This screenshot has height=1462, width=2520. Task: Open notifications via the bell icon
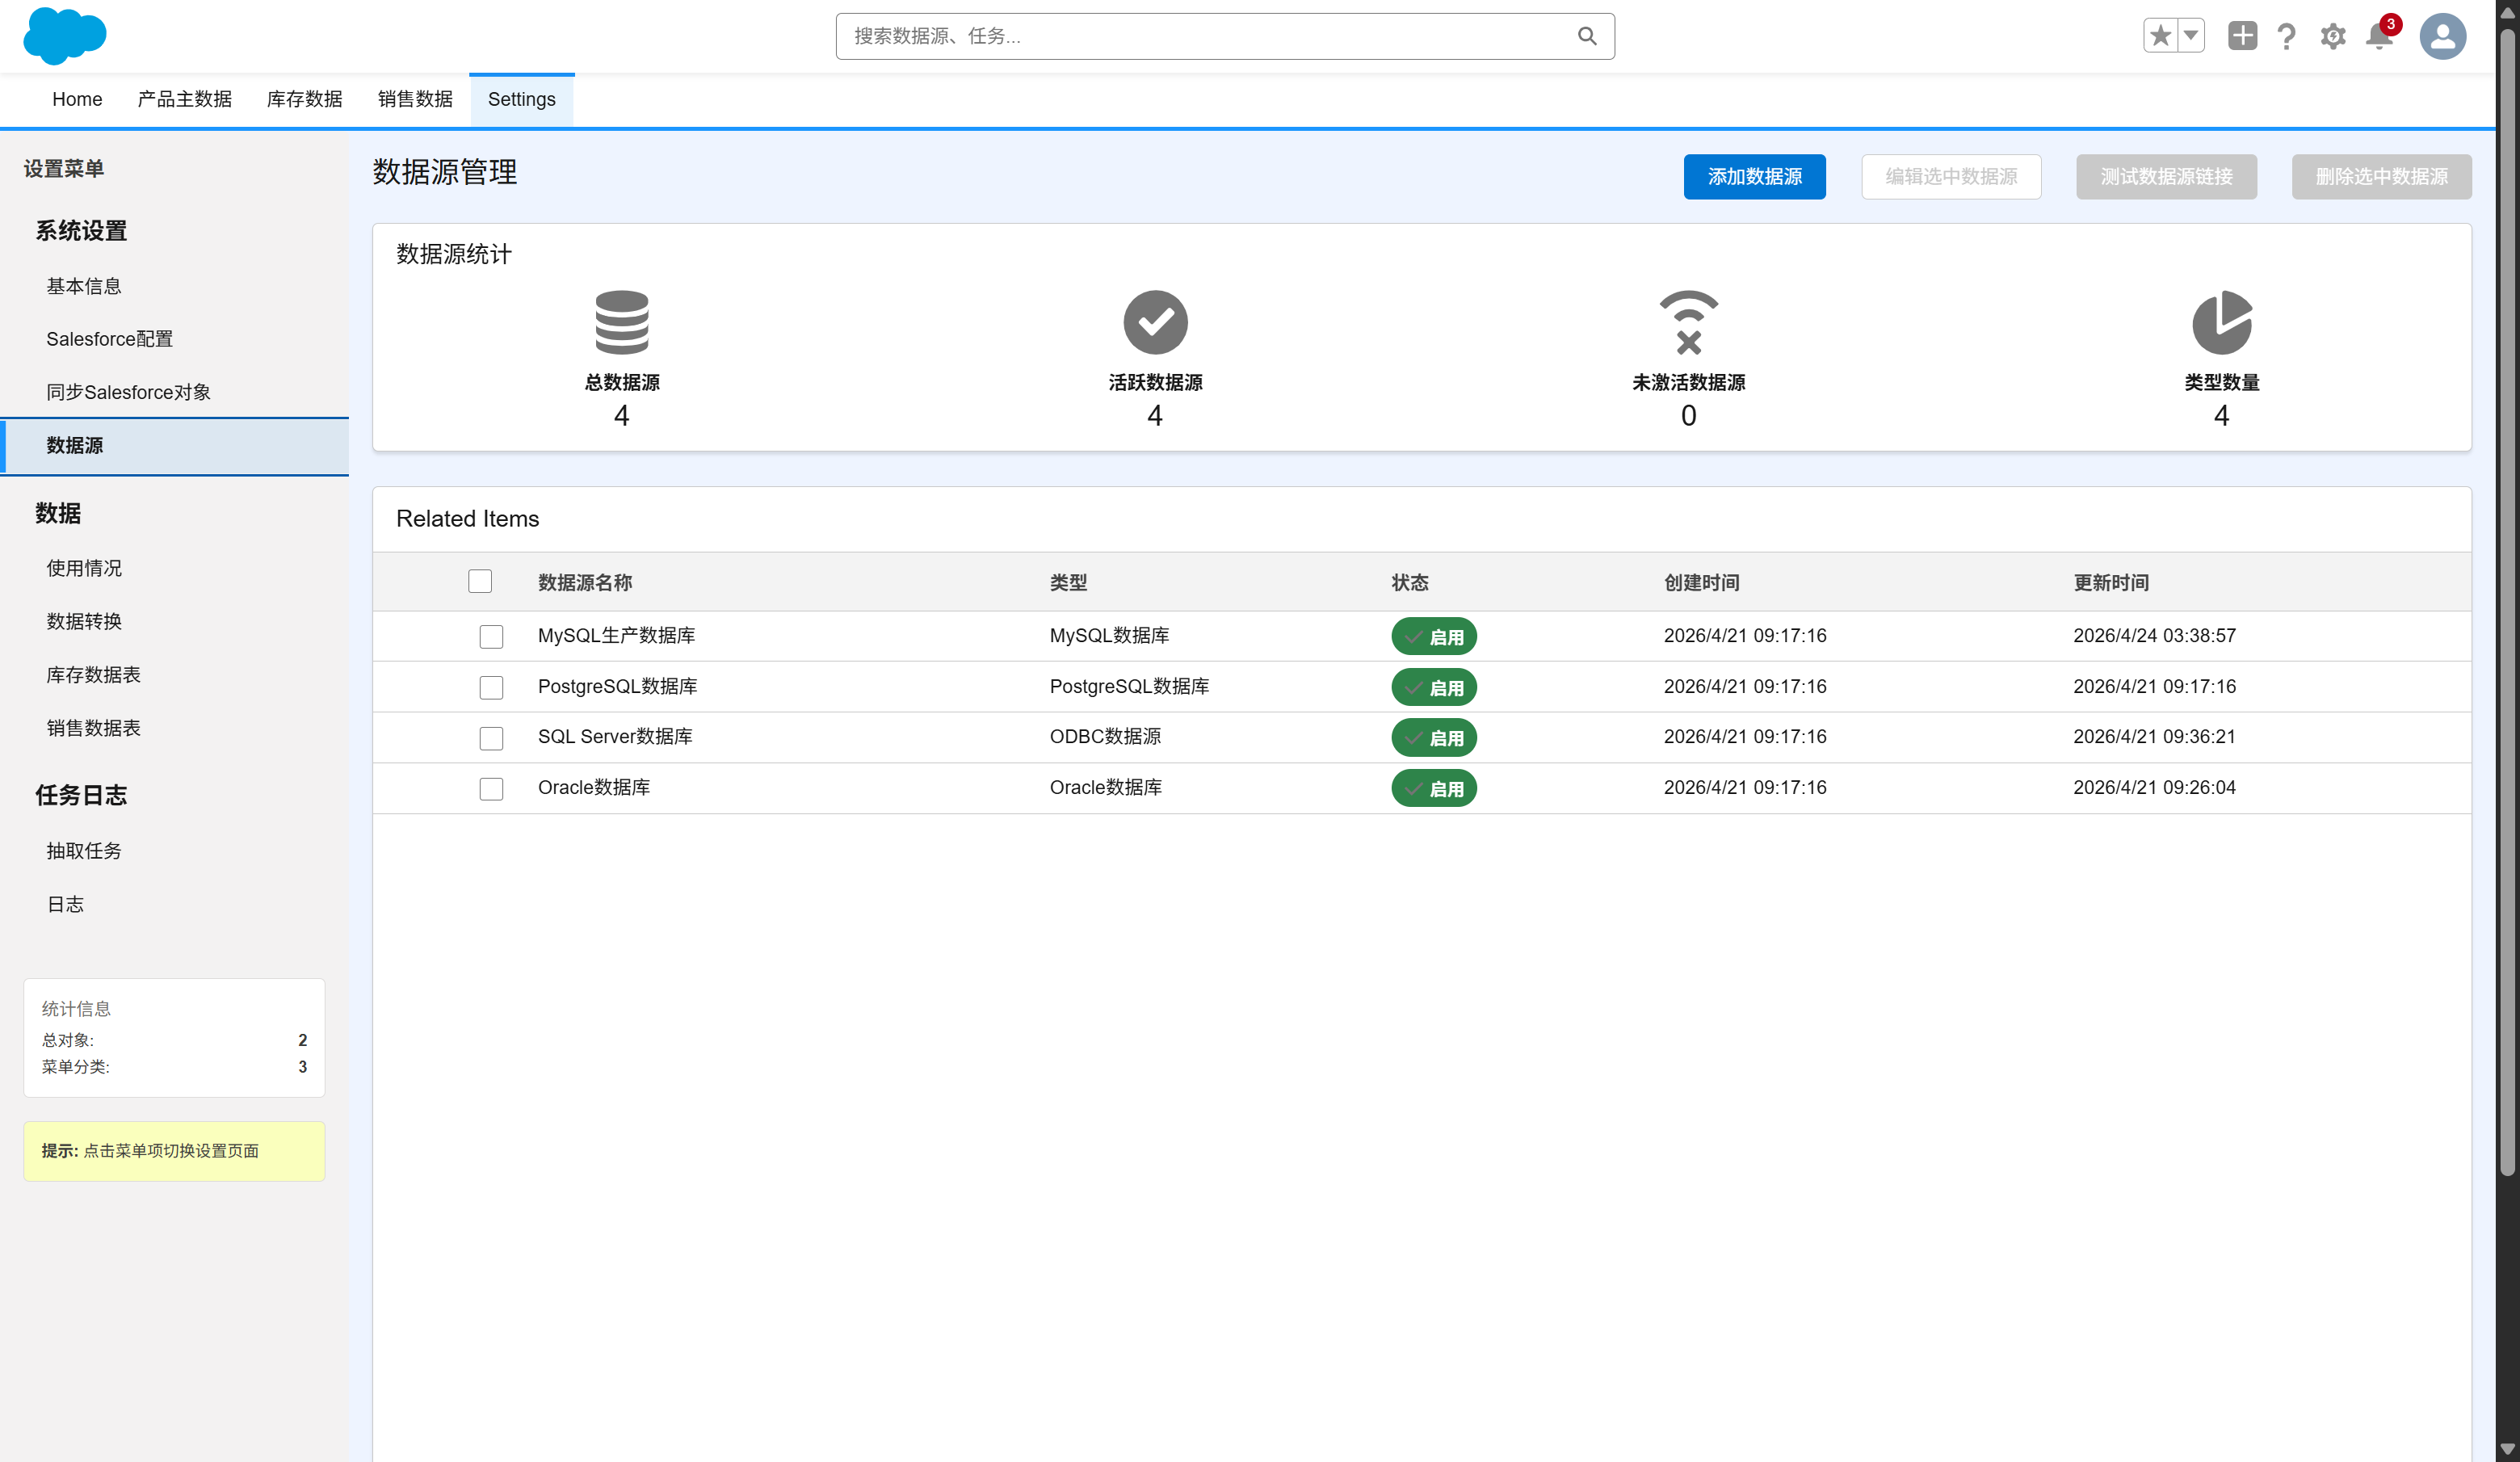2378,36
